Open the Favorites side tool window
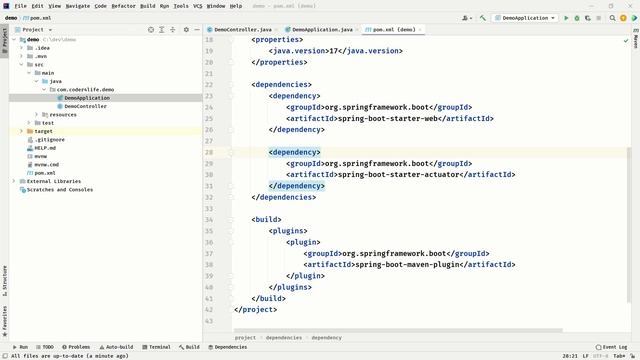The width and height of the screenshot is (640, 360). (x=4, y=321)
